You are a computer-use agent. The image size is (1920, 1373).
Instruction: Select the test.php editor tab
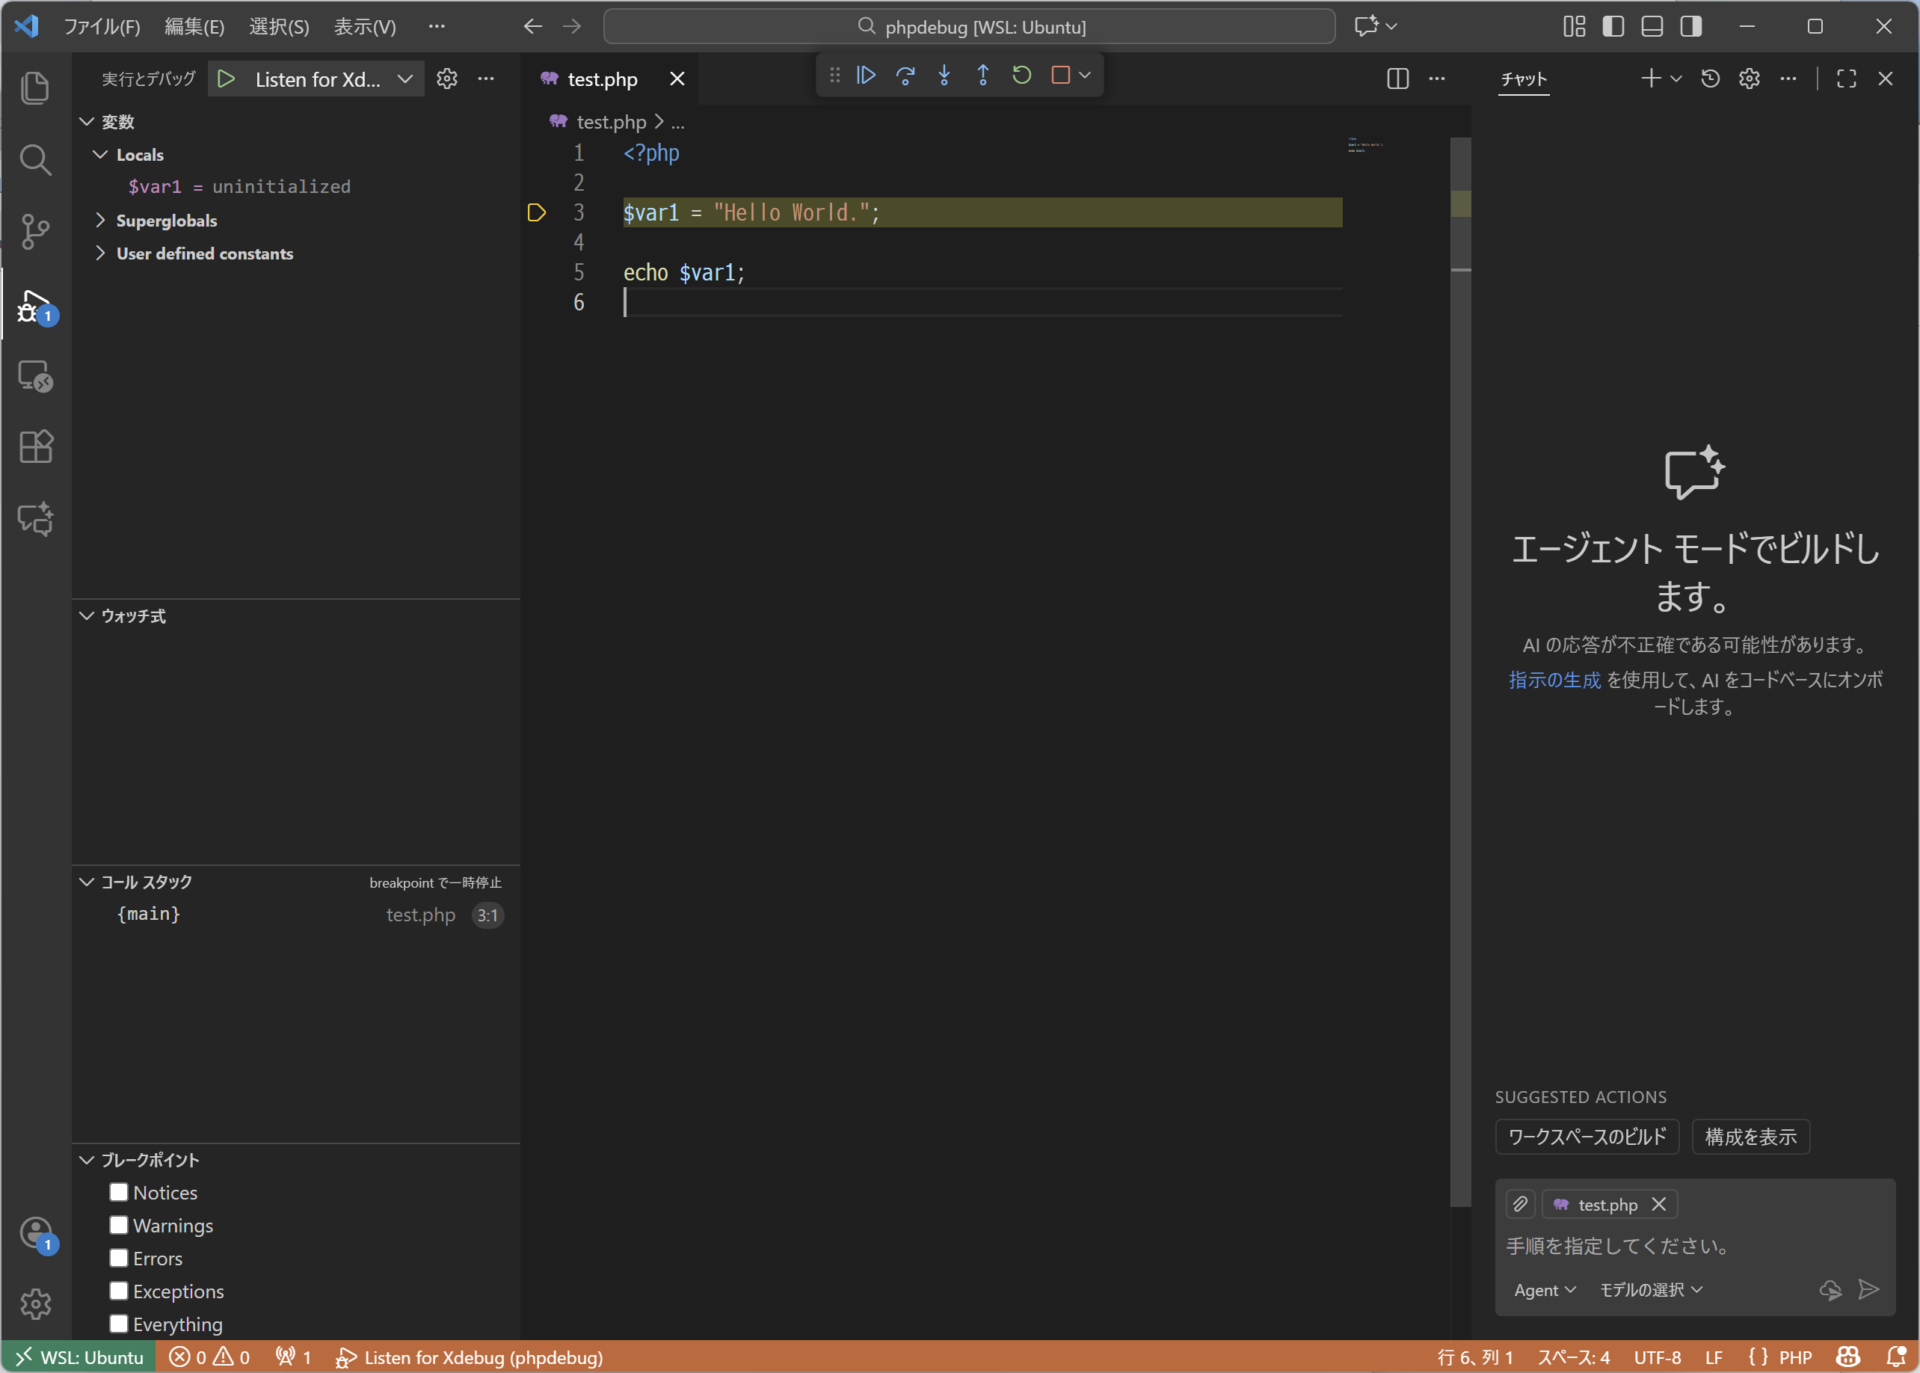(x=602, y=79)
